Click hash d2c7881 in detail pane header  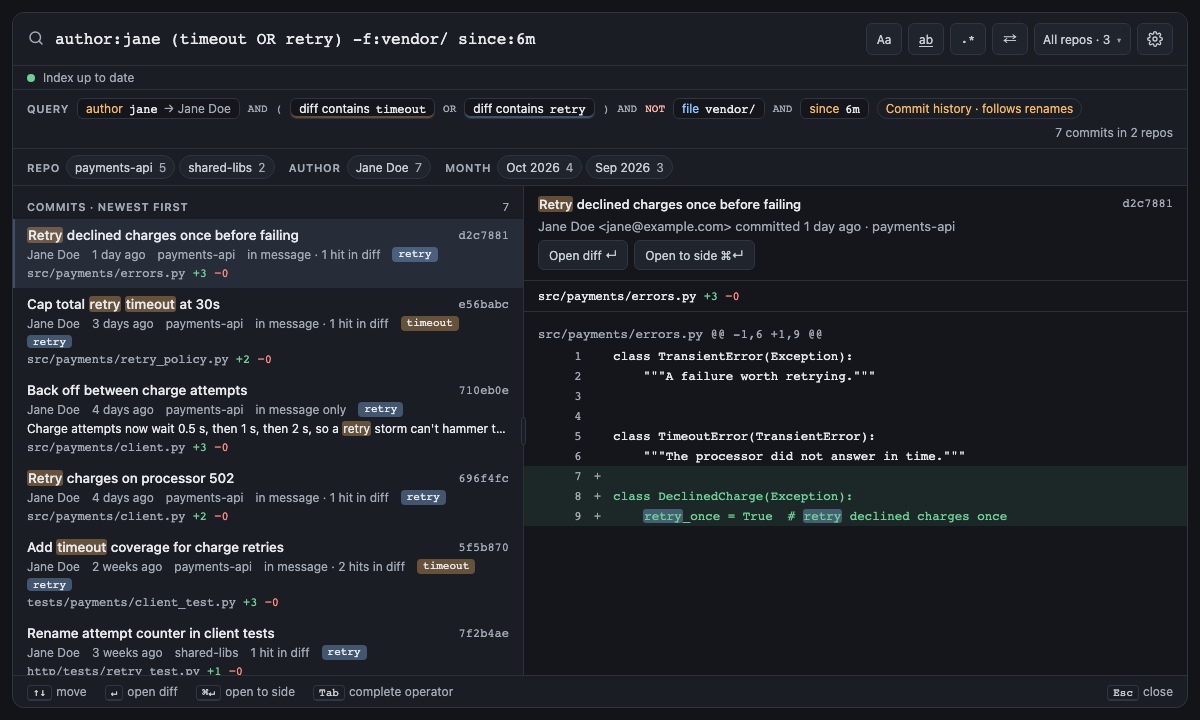pyautogui.click(x=1147, y=203)
